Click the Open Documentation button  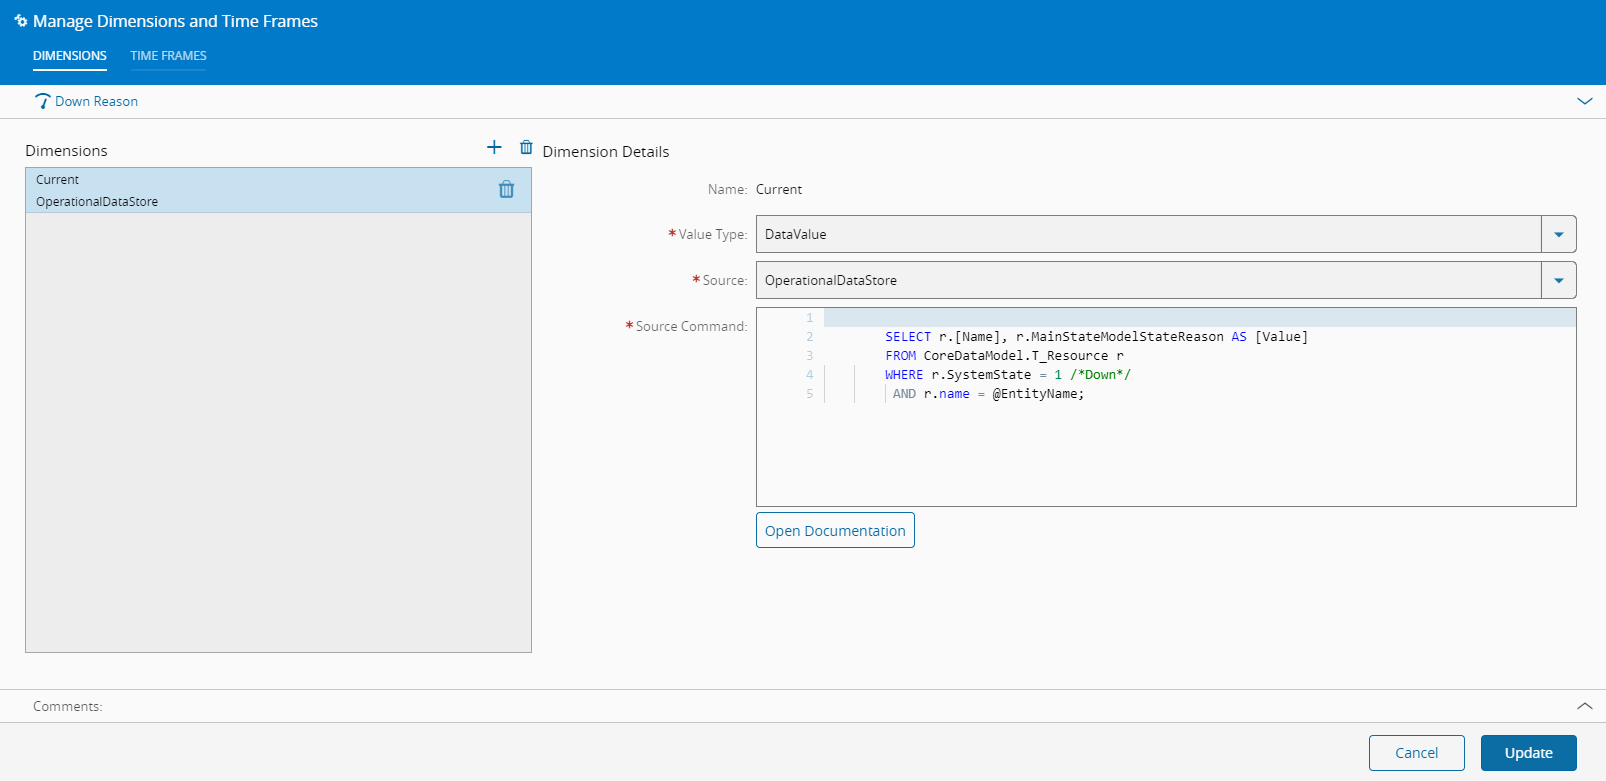(835, 530)
